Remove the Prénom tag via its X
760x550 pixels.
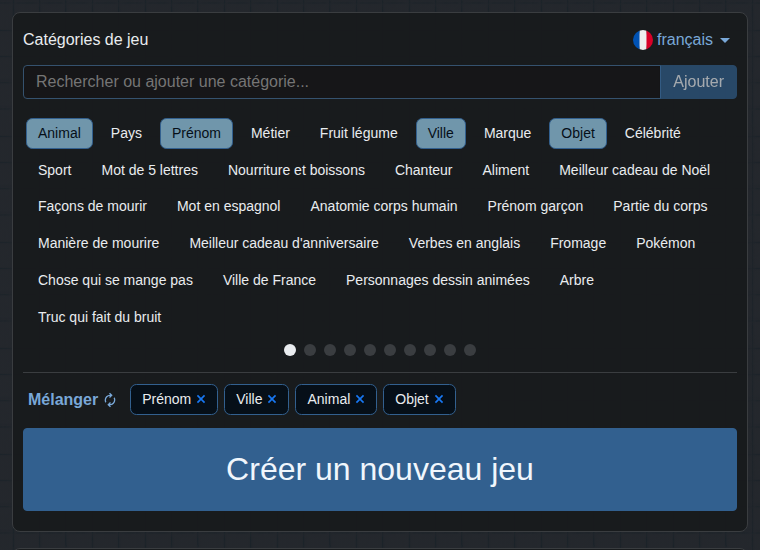(x=201, y=399)
